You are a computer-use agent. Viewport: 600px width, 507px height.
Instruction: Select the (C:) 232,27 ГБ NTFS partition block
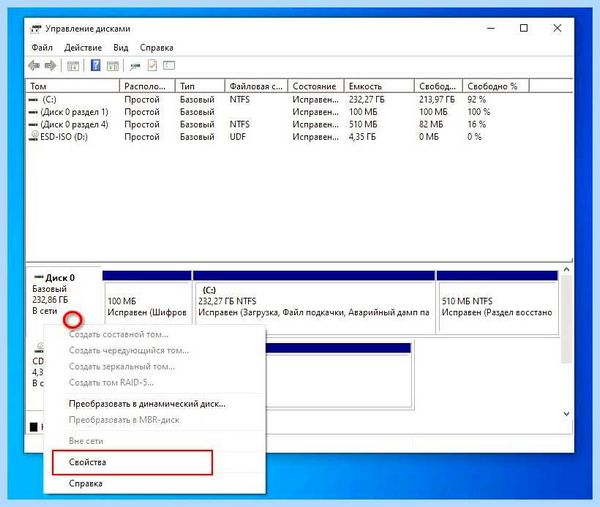pyautogui.click(x=314, y=302)
